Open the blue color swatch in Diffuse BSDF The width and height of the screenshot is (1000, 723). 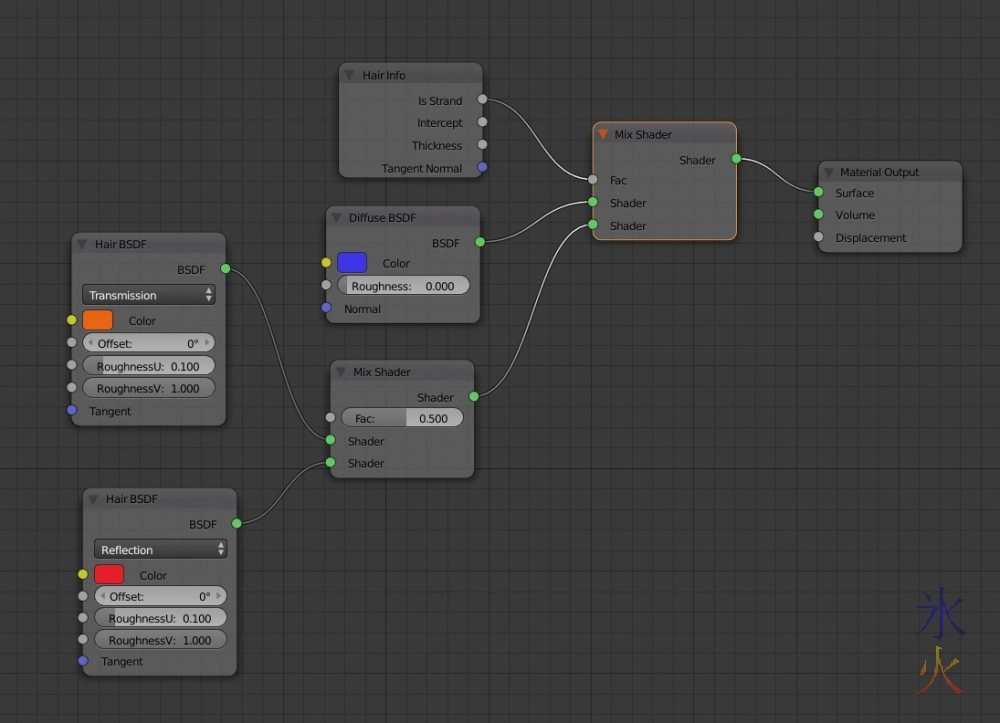(352, 263)
